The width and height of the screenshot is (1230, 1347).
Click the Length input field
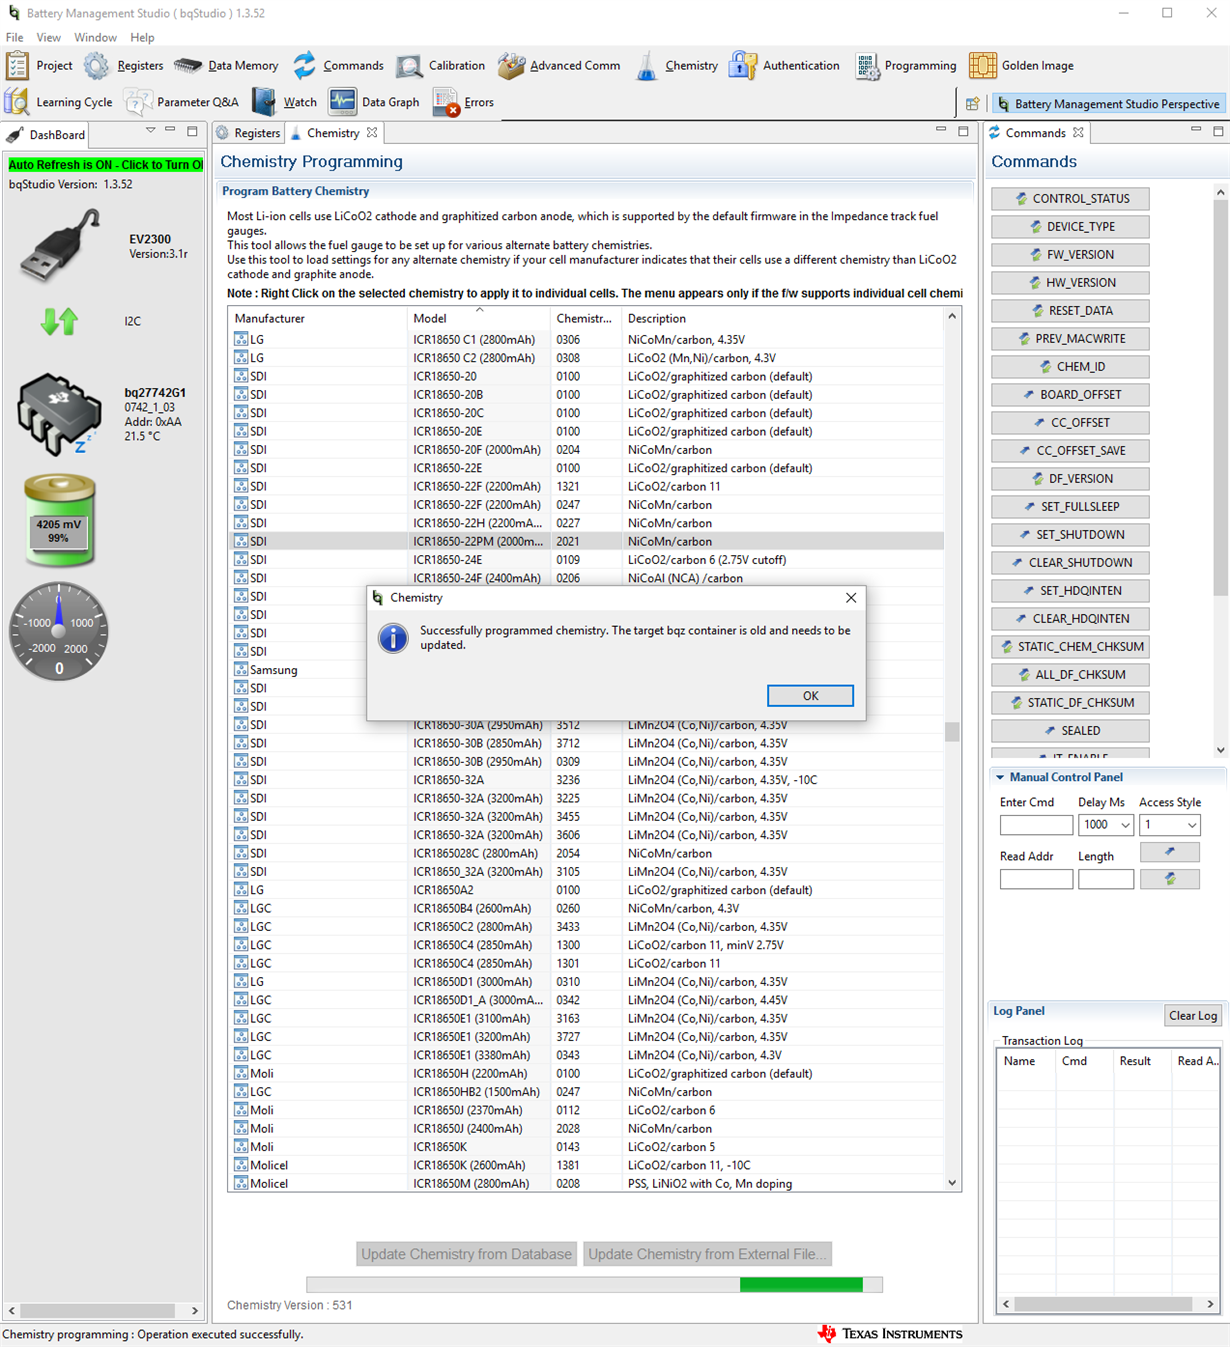pyautogui.click(x=1106, y=879)
